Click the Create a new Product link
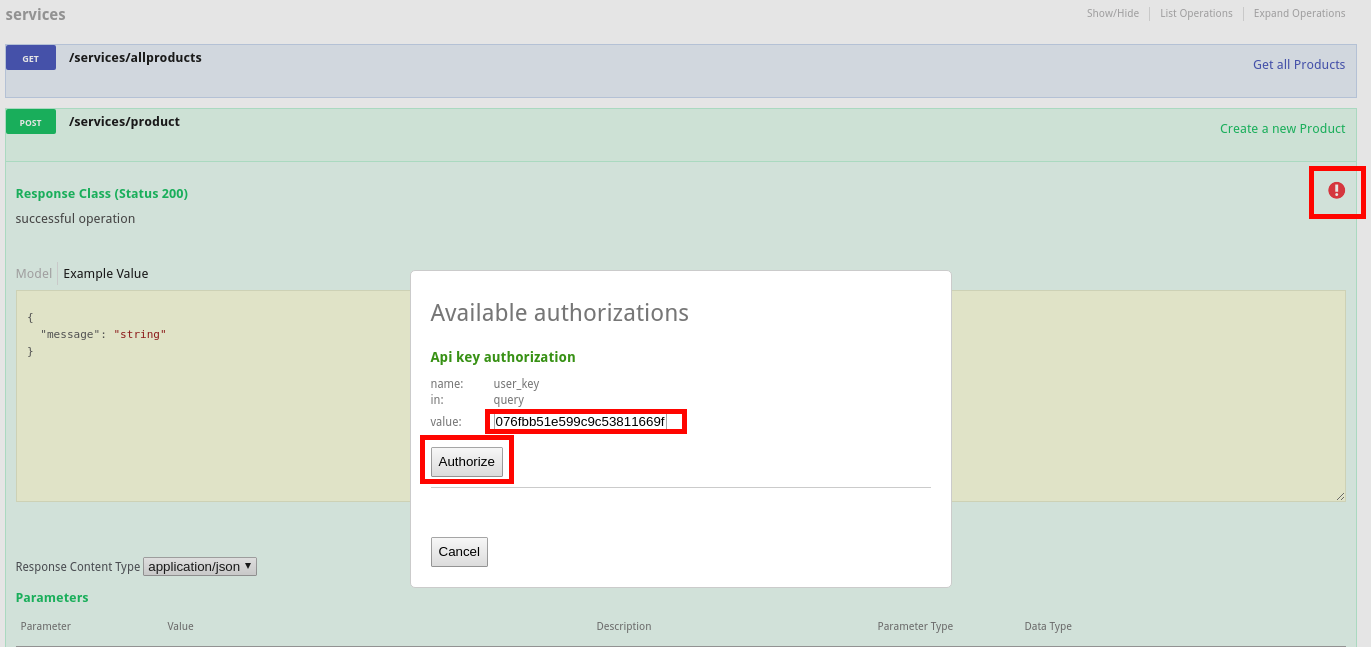Viewport: 1371px width, 647px height. point(1282,129)
